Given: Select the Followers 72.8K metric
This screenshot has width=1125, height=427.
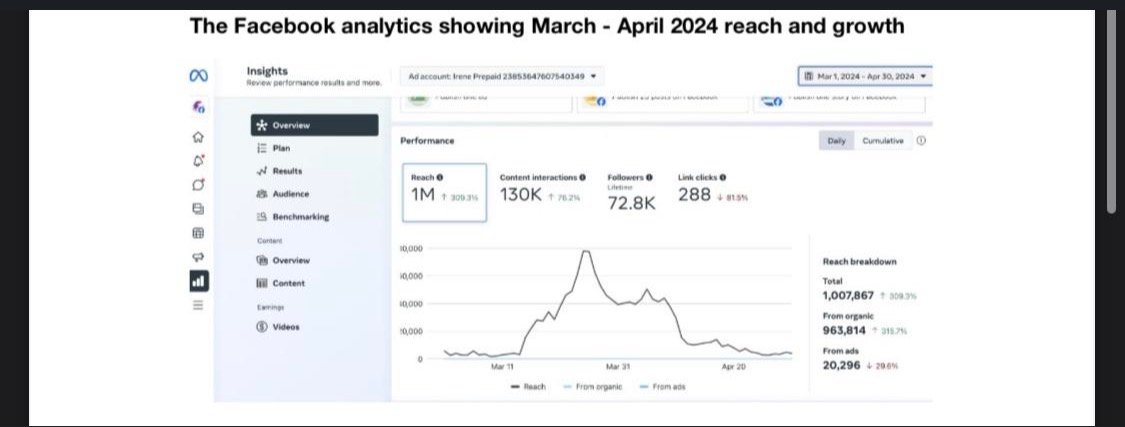Looking at the screenshot, I should 631,193.
